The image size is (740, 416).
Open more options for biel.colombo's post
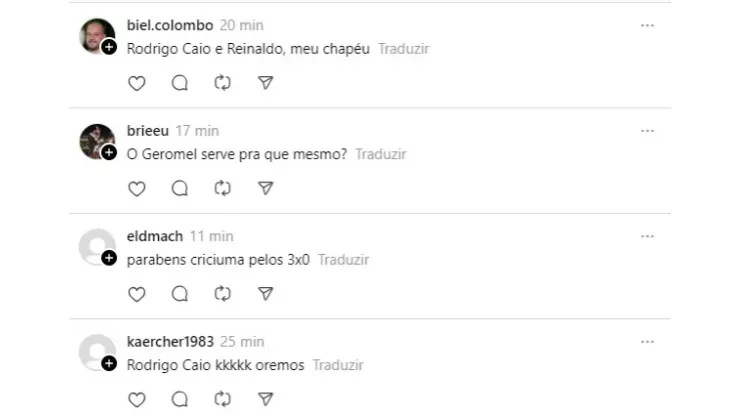[x=647, y=25]
